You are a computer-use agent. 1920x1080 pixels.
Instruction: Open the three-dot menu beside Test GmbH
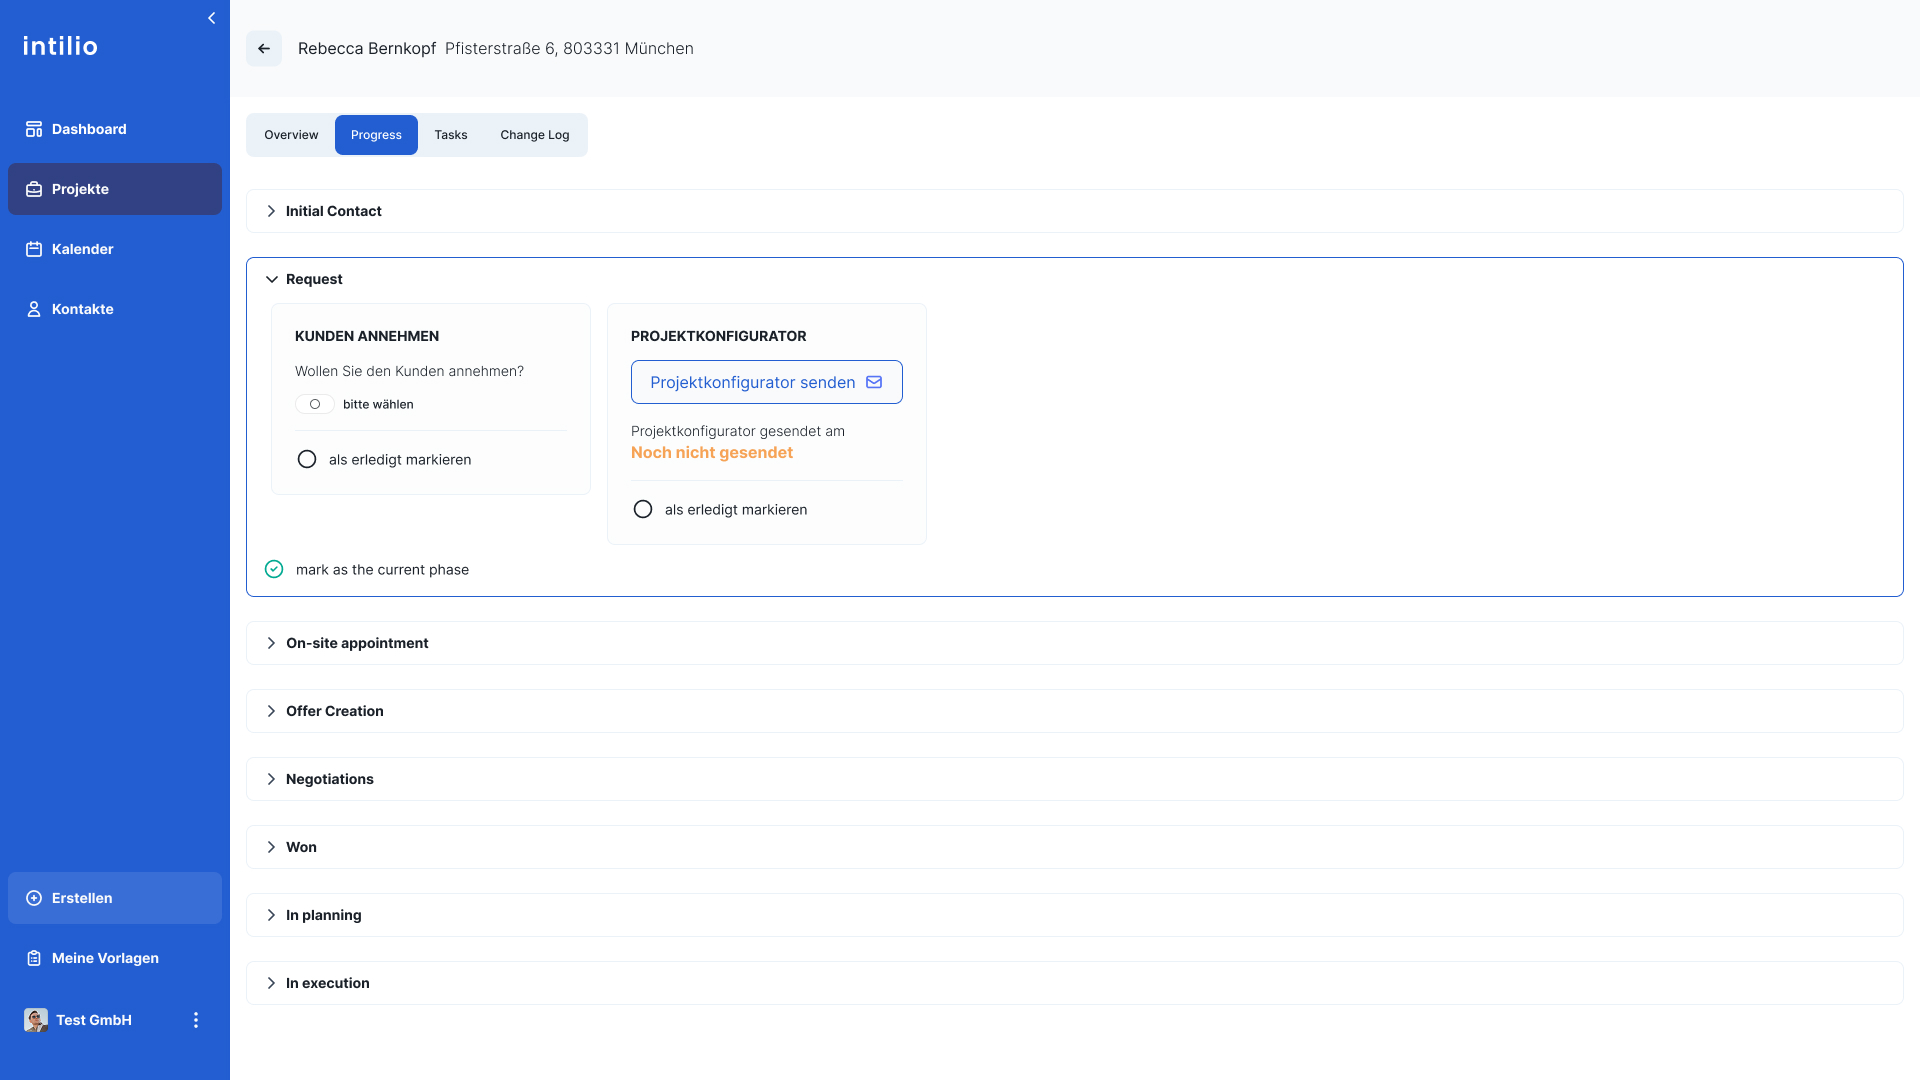196,1020
